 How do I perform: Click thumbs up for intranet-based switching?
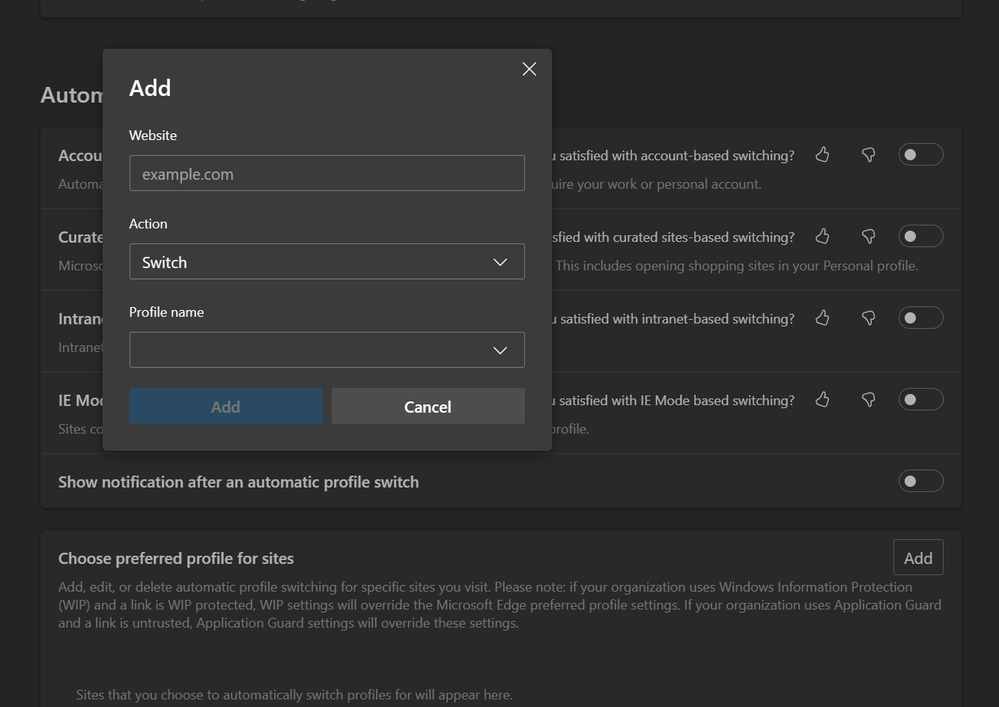(822, 318)
